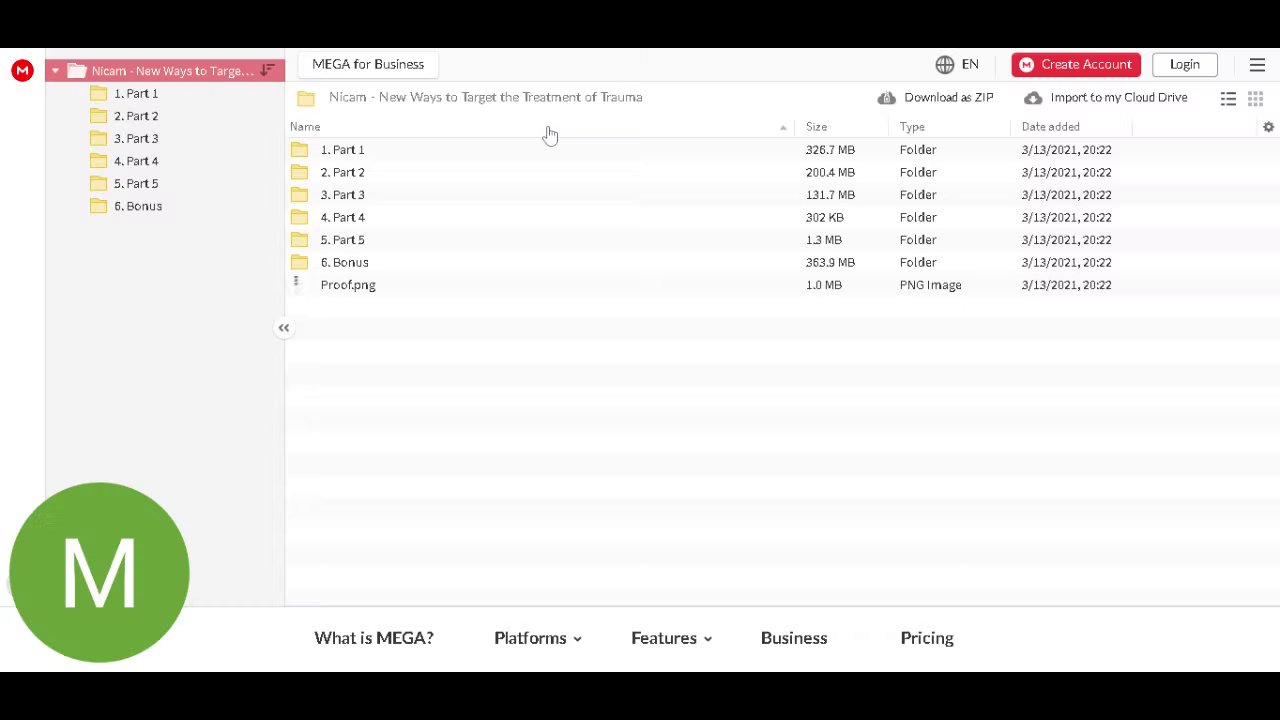Click the folder icon of 6. Bonus row
The width and height of the screenshot is (1280, 720).
click(x=299, y=262)
